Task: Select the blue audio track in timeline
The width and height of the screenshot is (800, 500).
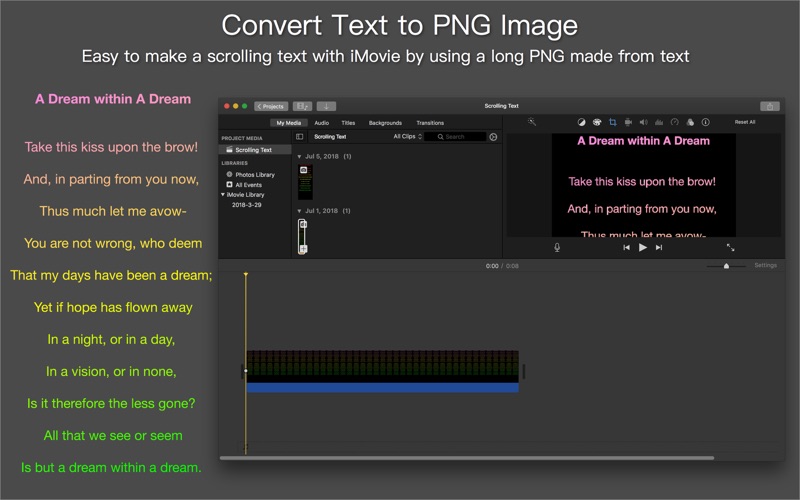Action: click(383, 388)
